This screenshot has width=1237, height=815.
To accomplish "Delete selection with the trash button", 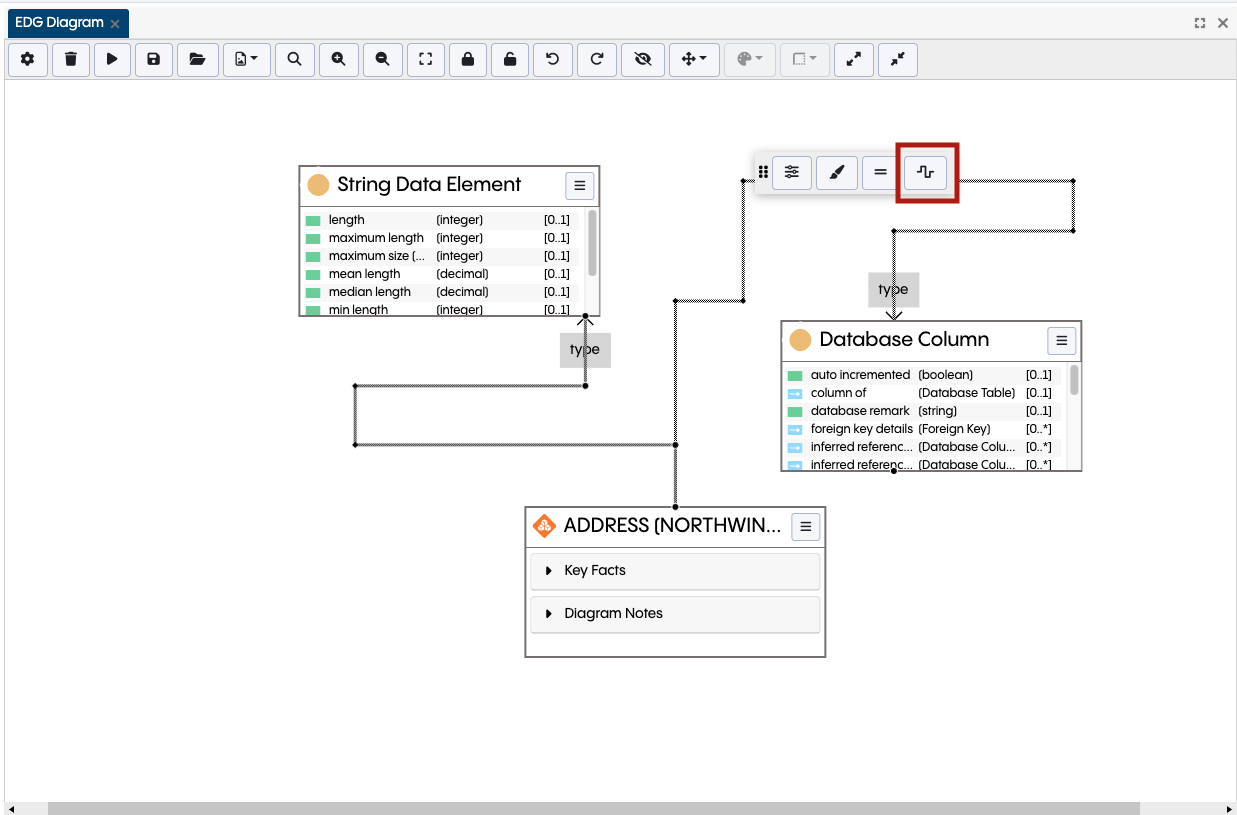I will (70, 60).
